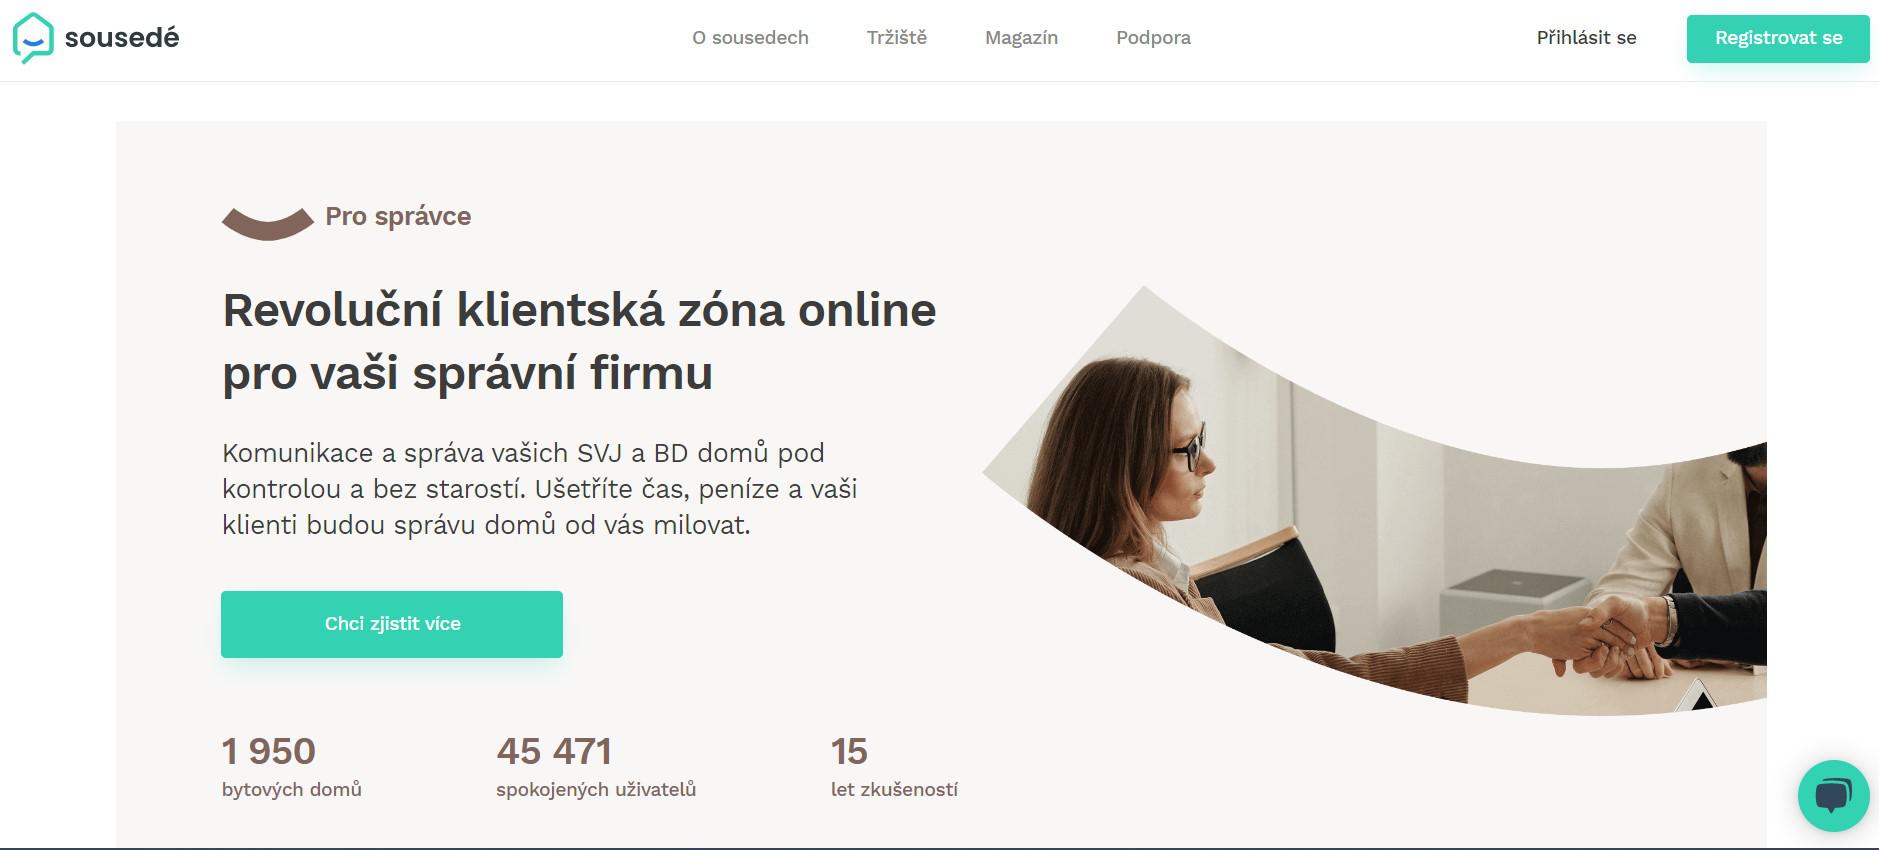Screen dimensions: 1879x850
Task: Select the Pro správce label
Action: pyautogui.click(x=398, y=216)
